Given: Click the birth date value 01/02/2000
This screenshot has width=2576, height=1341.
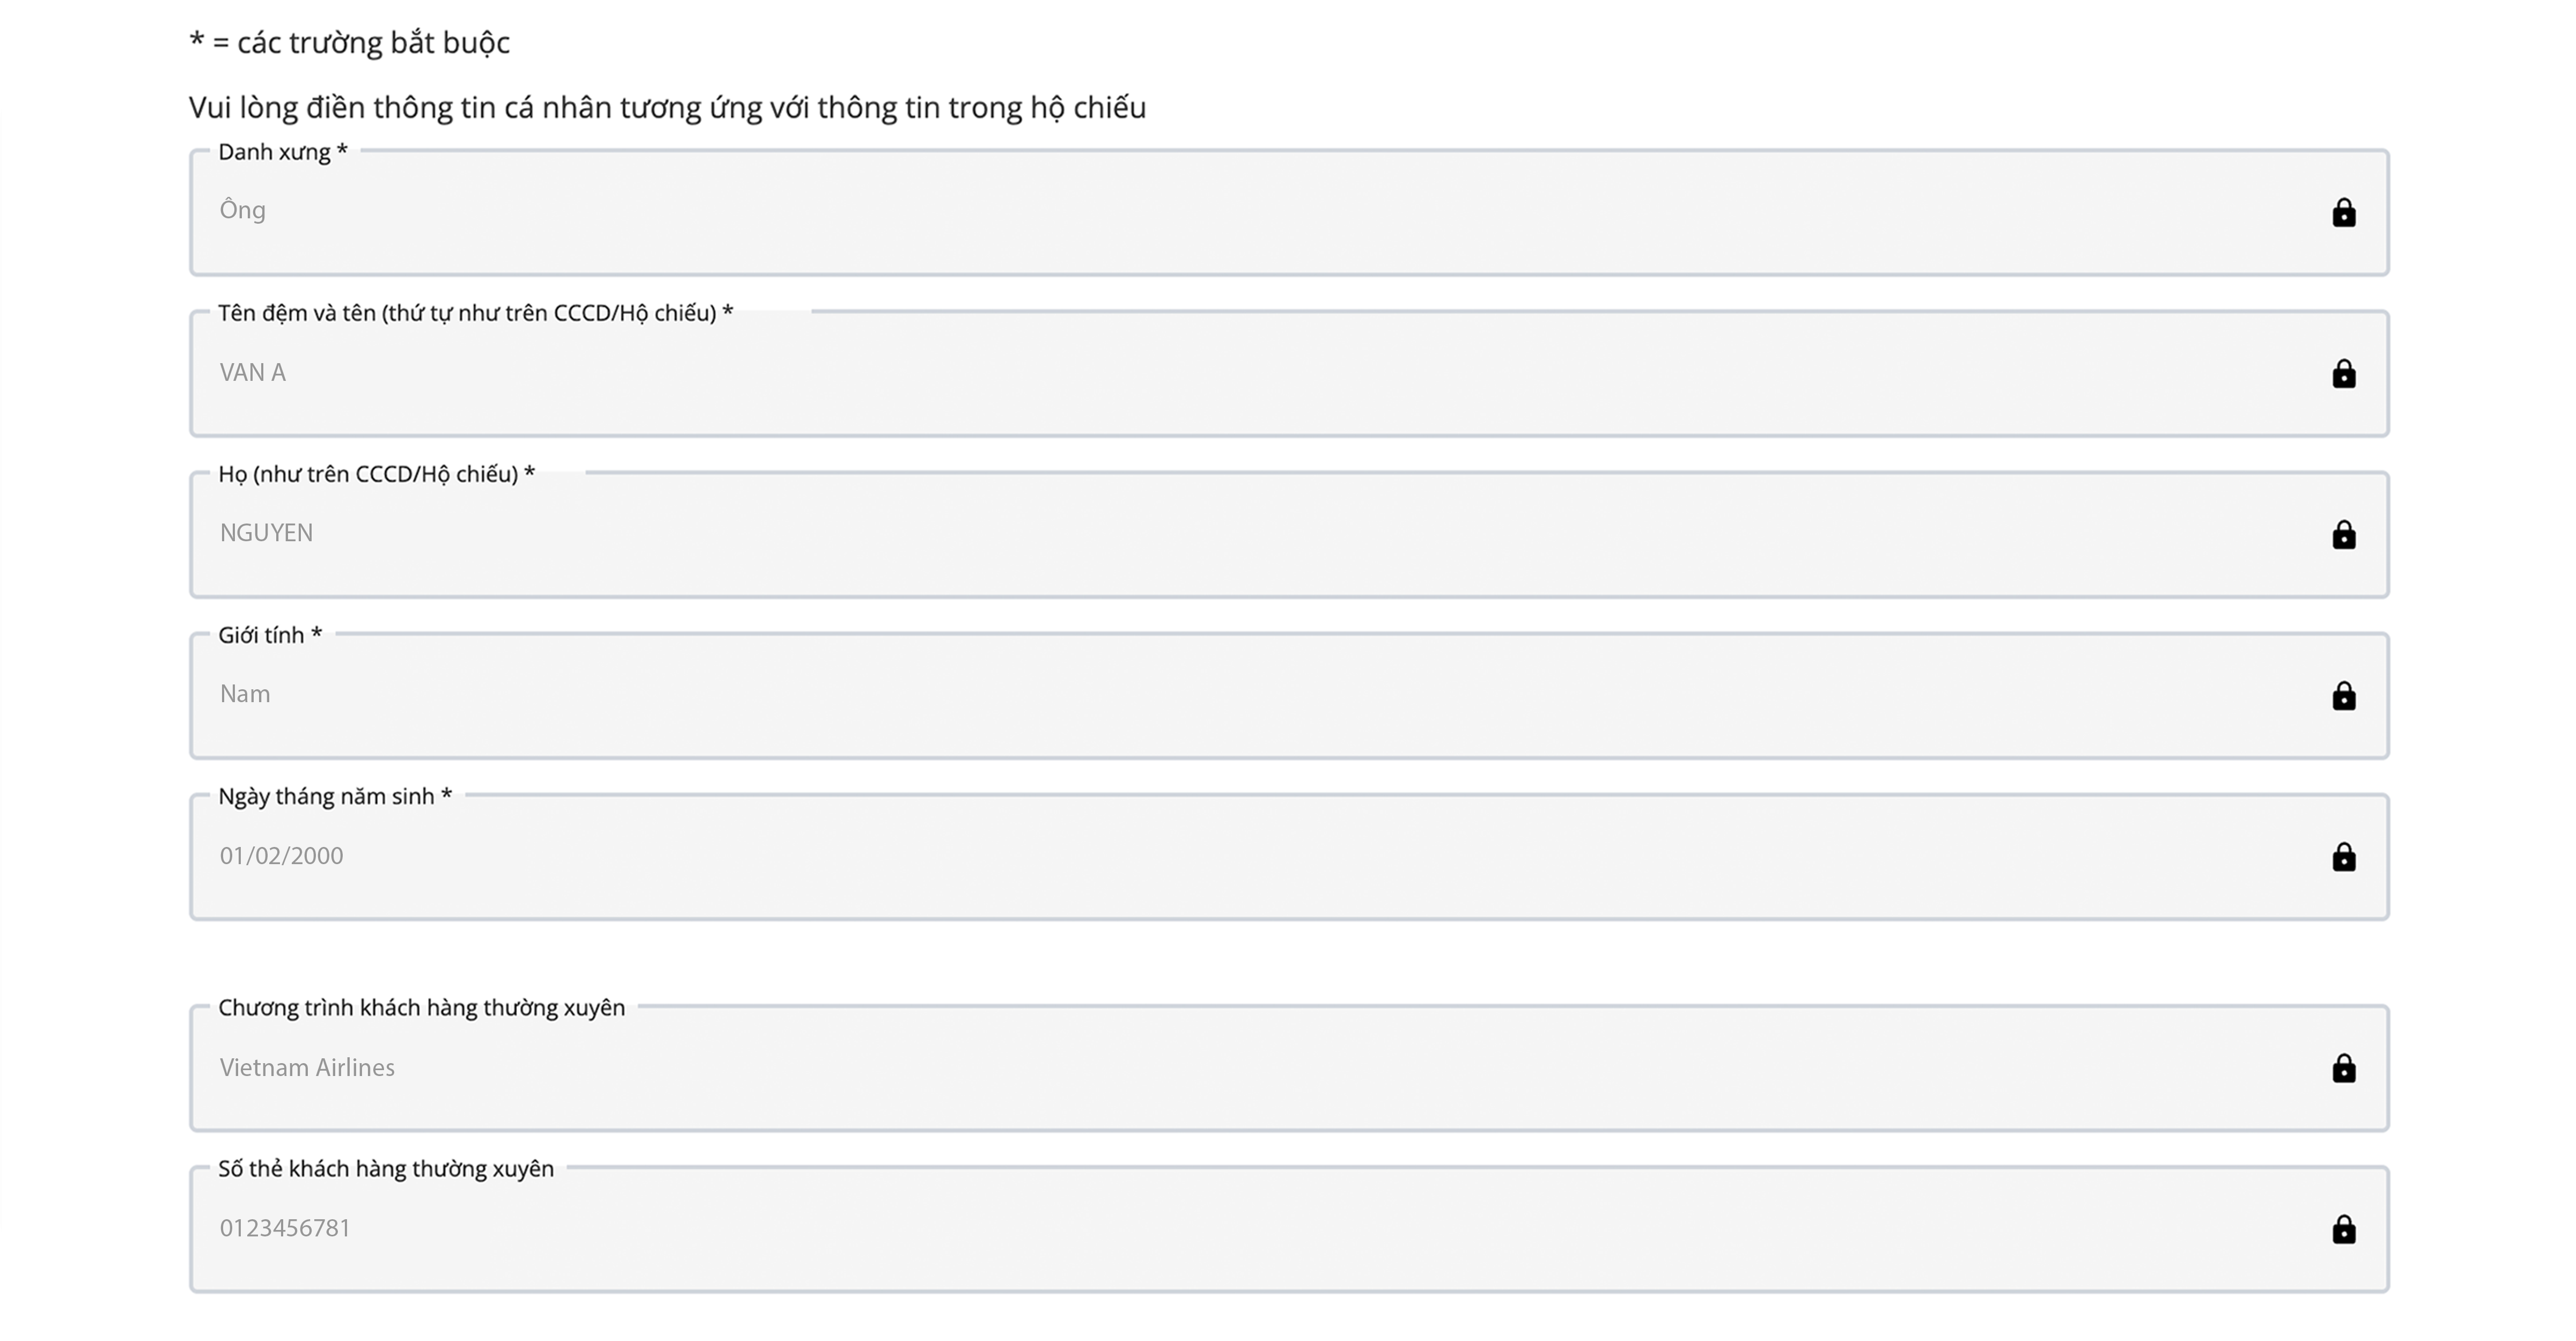Looking at the screenshot, I should tap(281, 856).
